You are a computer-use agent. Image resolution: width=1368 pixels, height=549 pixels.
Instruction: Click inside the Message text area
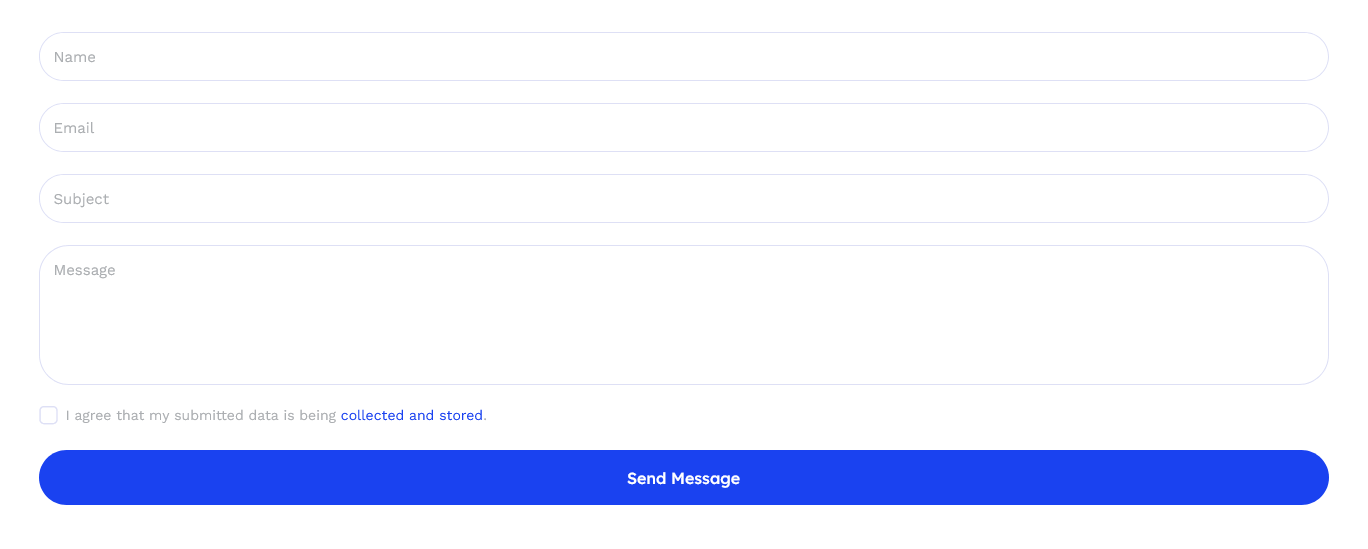[x=683, y=315]
